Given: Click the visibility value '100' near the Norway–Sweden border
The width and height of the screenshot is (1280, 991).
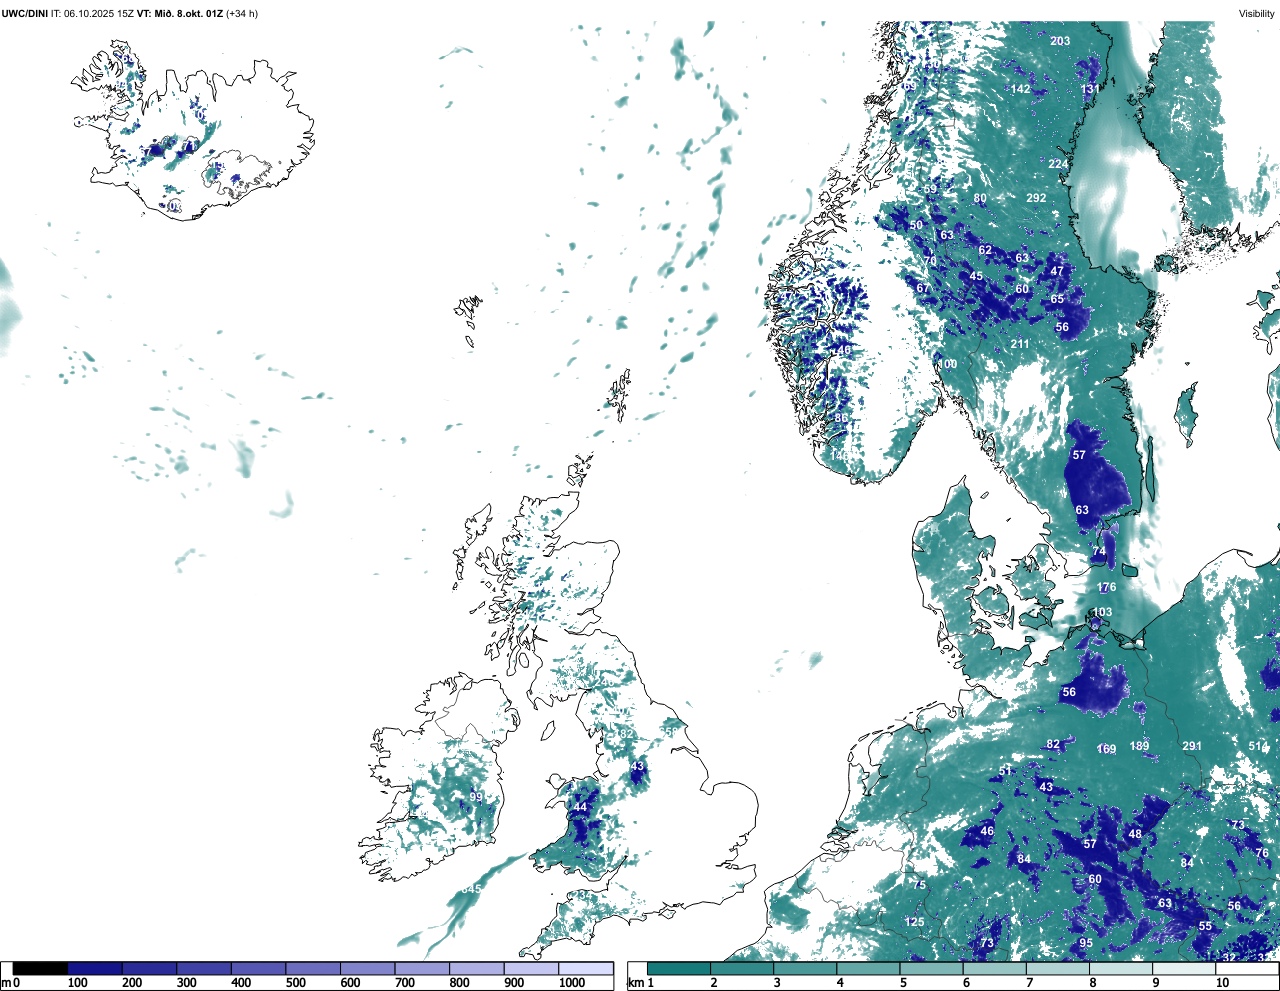Looking at the screenshot, I should click(947, 364).
